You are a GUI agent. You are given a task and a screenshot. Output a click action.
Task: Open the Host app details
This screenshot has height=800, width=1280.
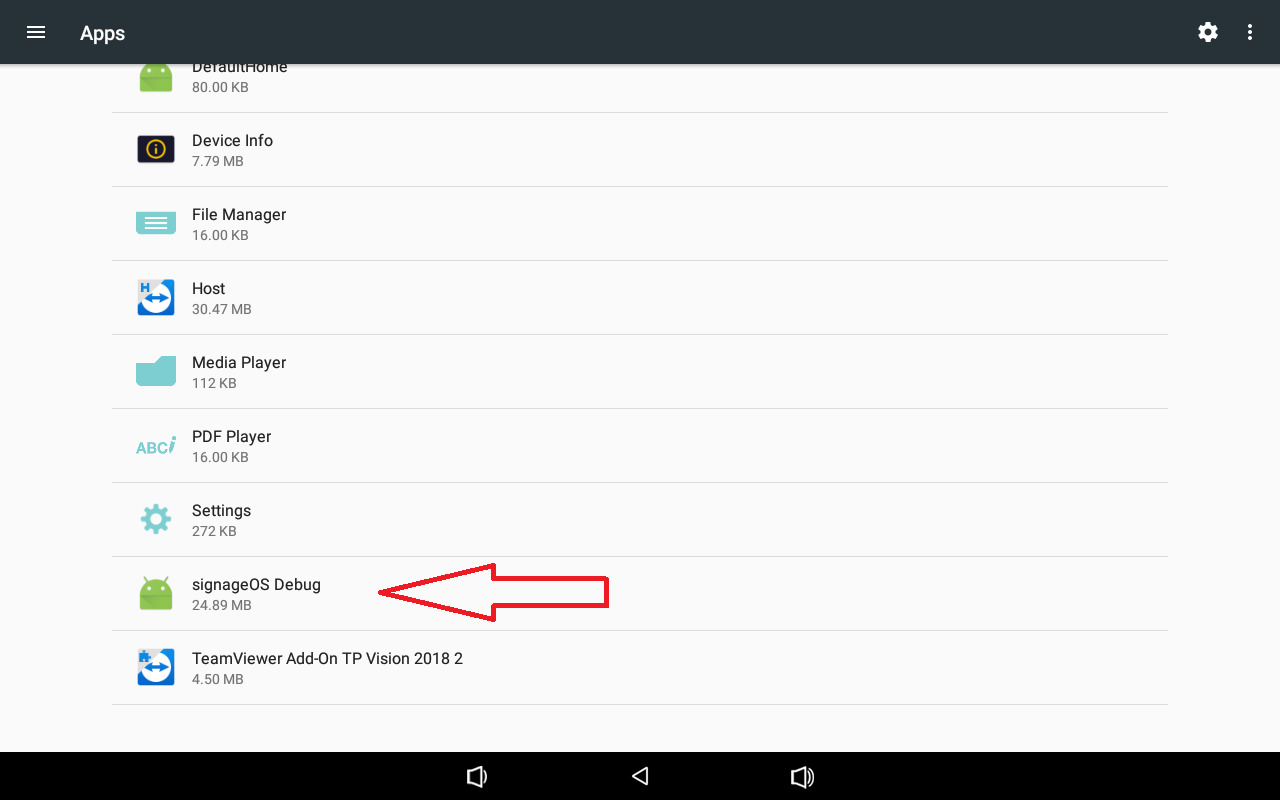640,298
